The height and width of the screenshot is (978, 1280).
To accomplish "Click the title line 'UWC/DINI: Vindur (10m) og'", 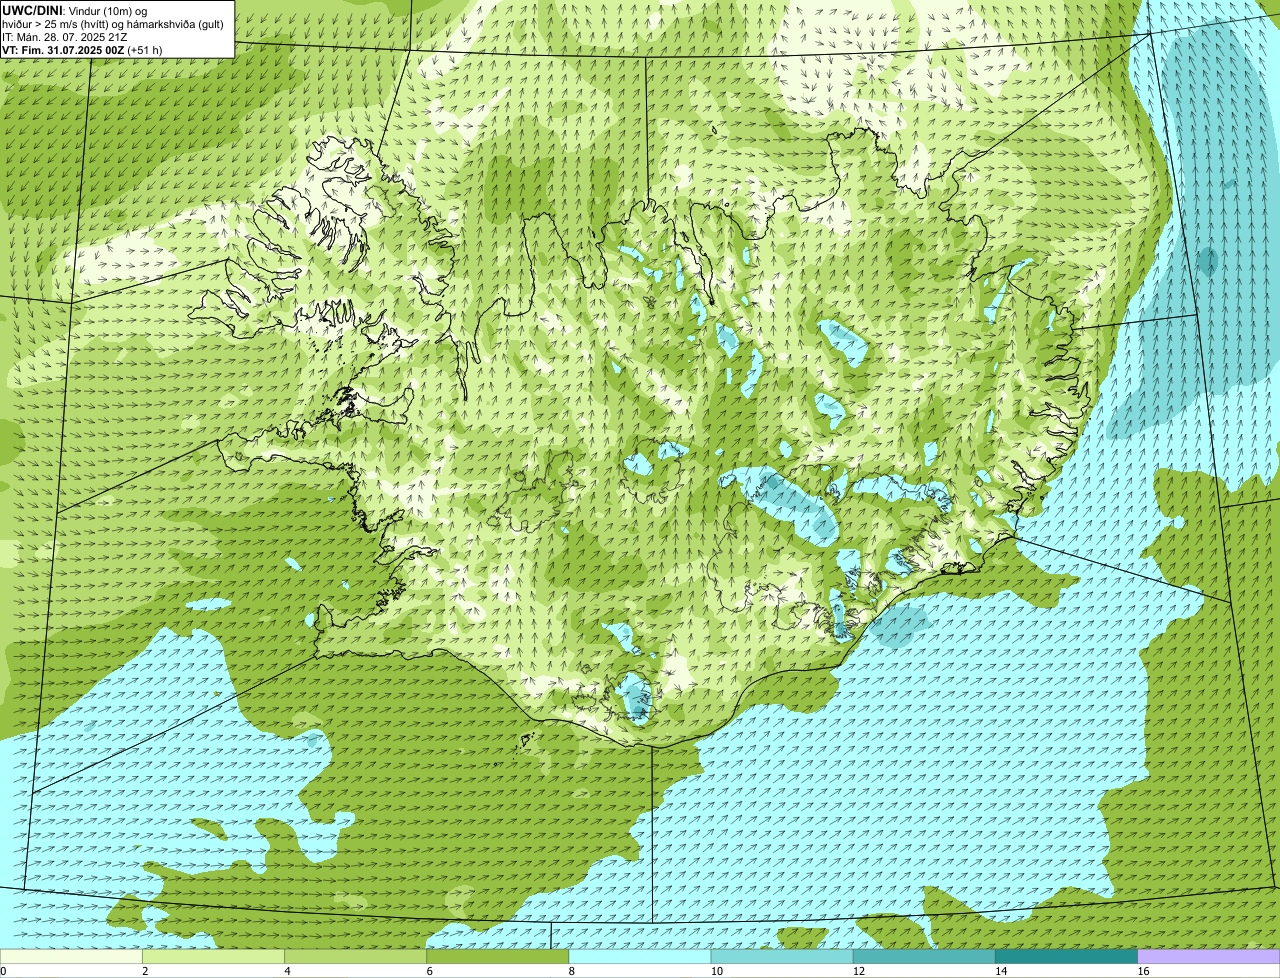I will point(75,10).
